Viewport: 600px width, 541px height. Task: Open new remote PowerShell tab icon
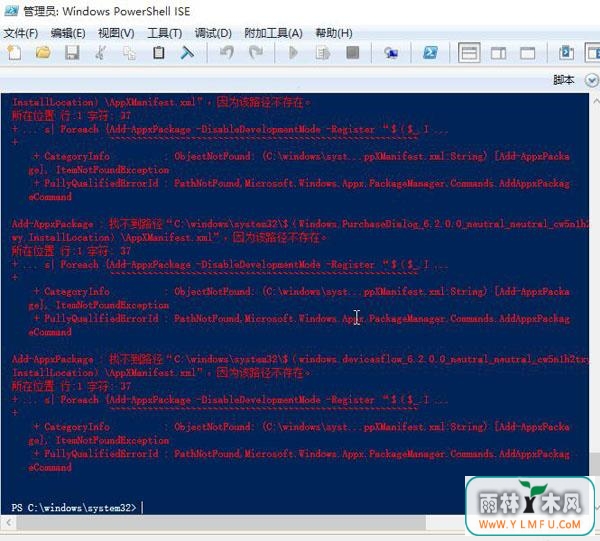pyautogui.click(x=391, y=52)
